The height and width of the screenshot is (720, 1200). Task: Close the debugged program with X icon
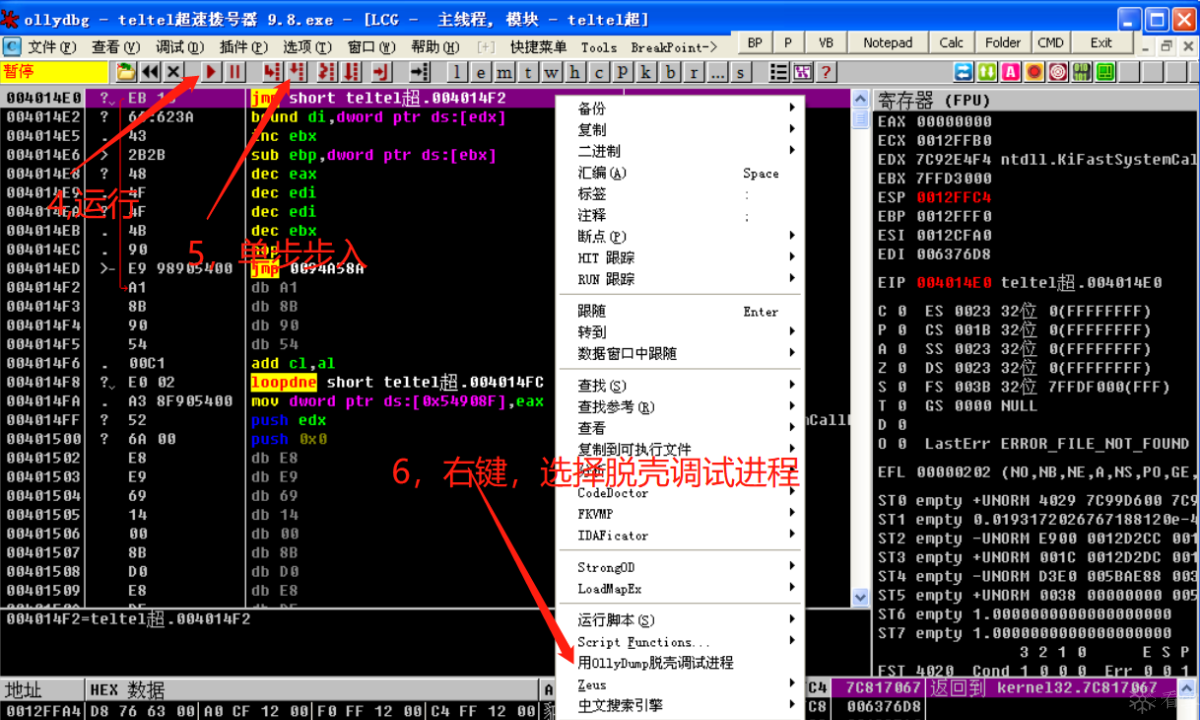pyautogui.click(x=173, y=72)
